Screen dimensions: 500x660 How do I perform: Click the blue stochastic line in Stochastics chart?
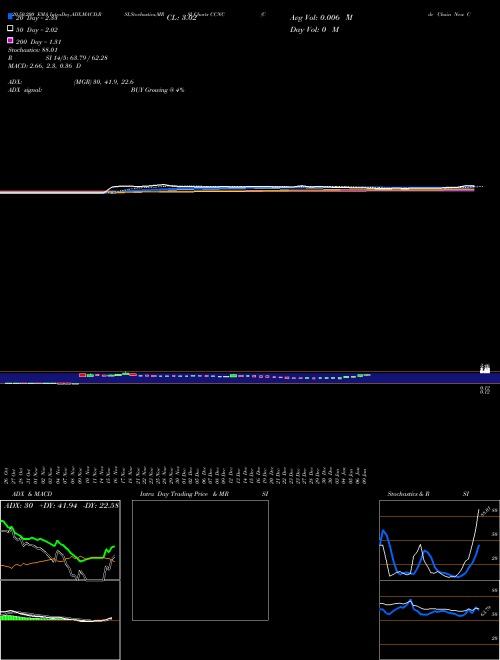[429, 555]
